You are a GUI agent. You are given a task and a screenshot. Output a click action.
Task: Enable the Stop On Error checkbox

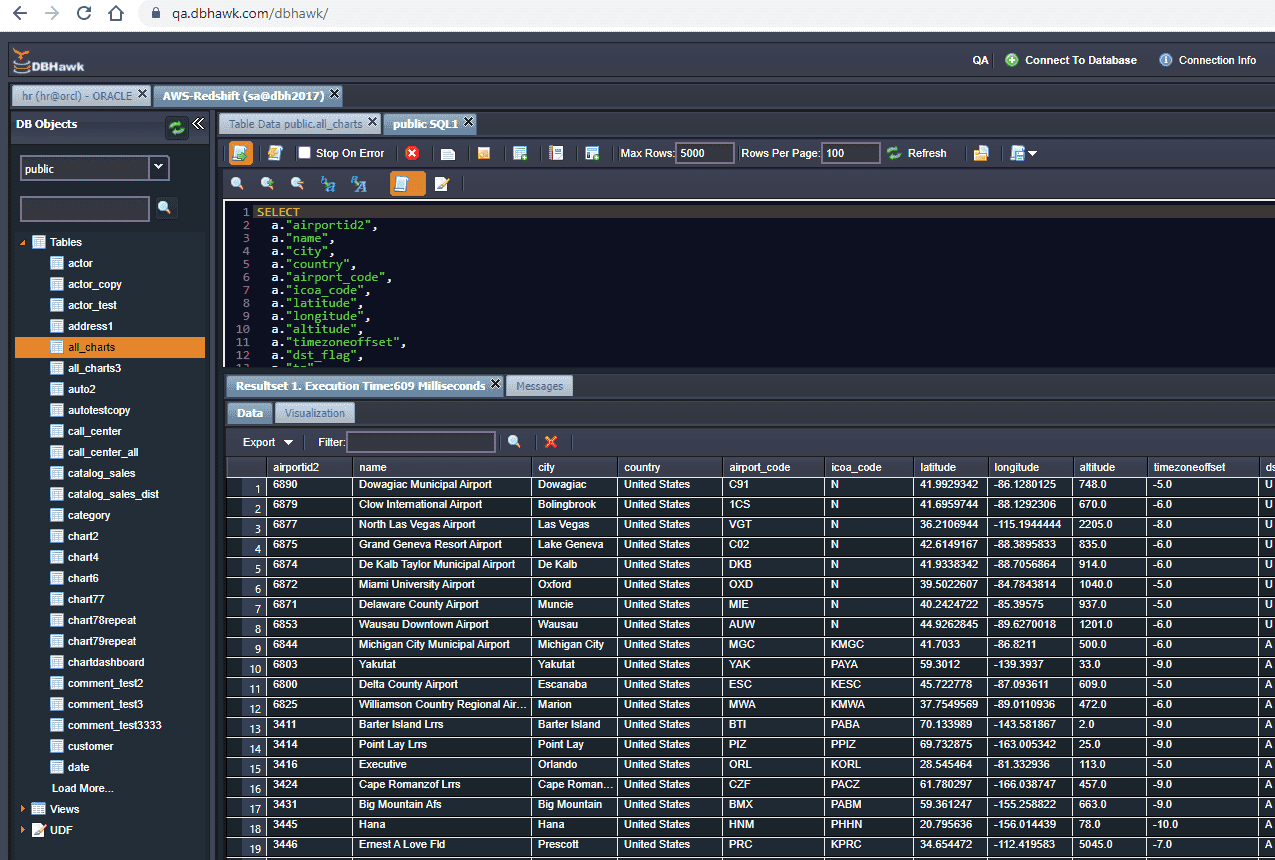pyautogui.click(x=305, y=153)
